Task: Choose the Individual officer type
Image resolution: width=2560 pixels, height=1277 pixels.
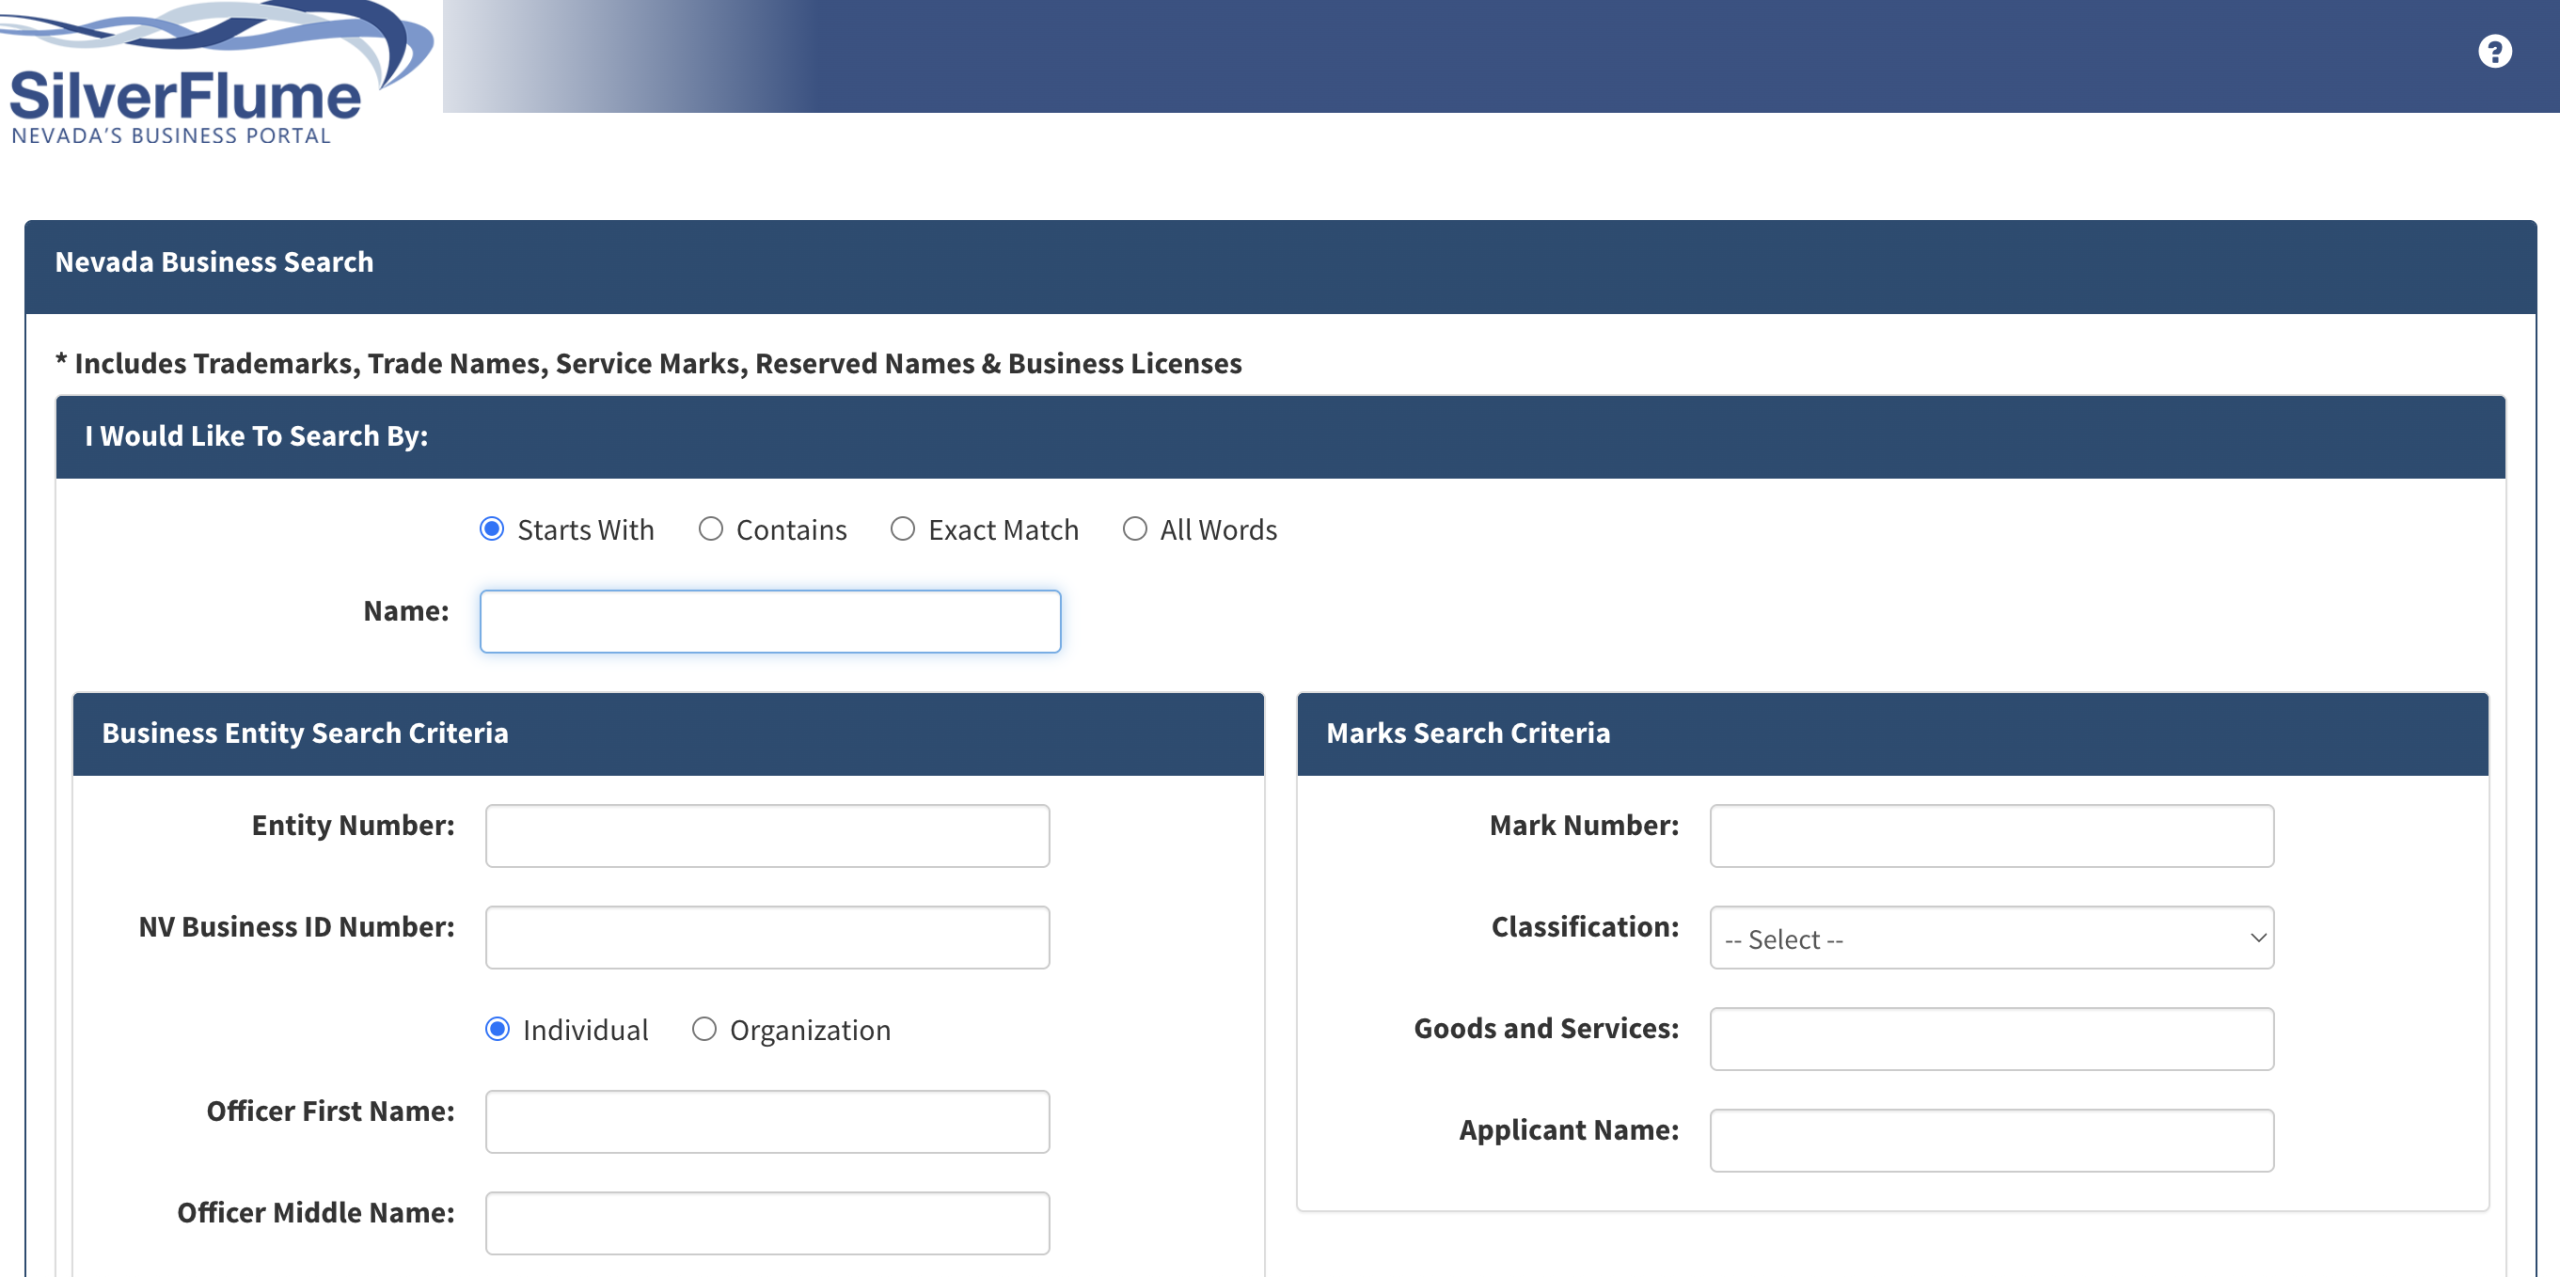Action: pos(497,1029)
